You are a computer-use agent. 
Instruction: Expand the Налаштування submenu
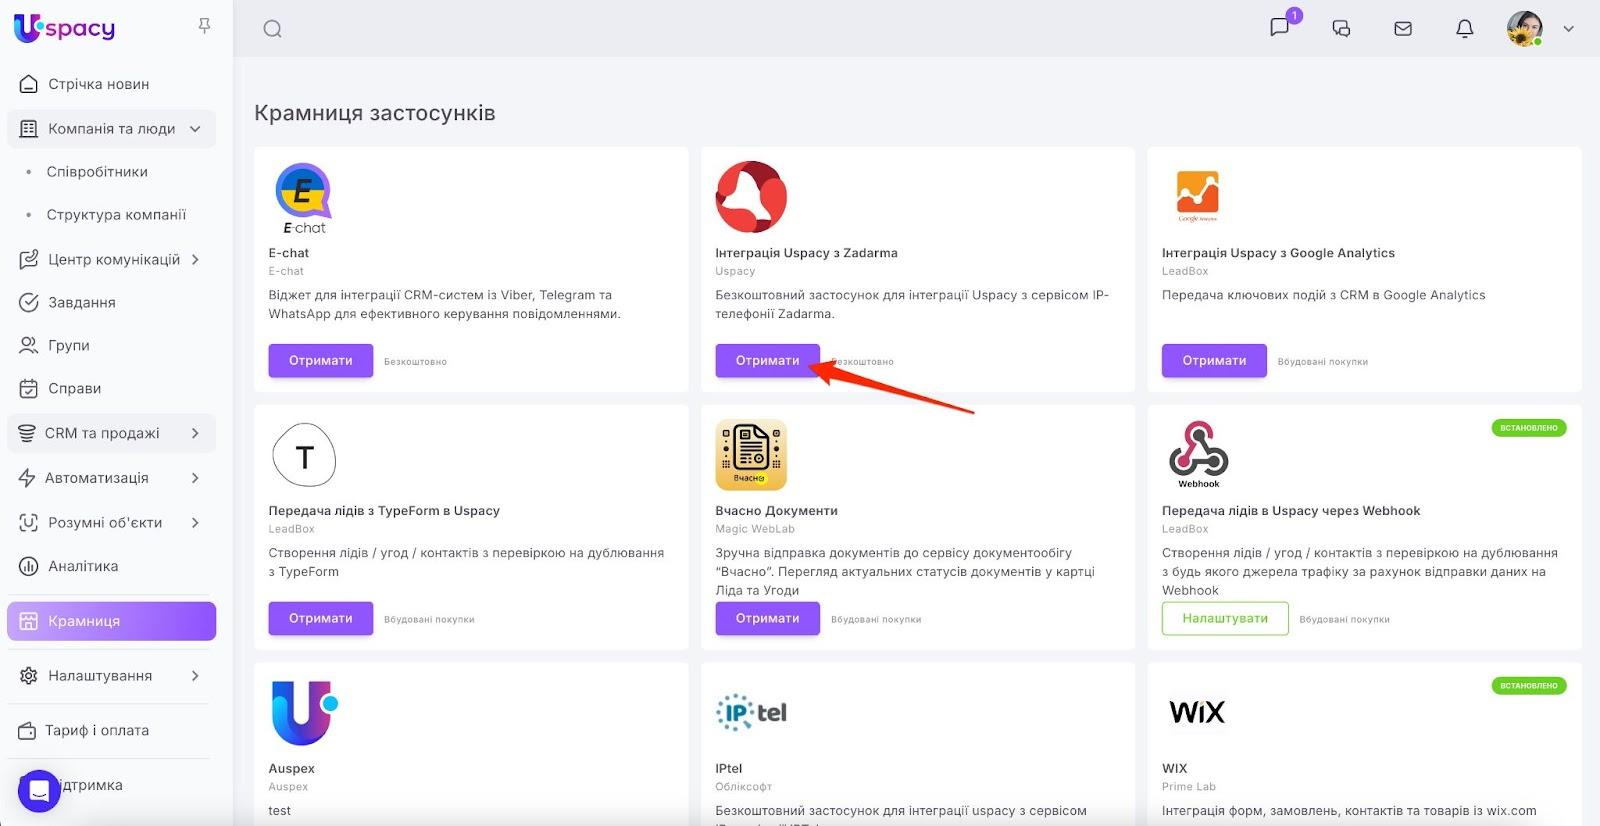pos(195,676)
